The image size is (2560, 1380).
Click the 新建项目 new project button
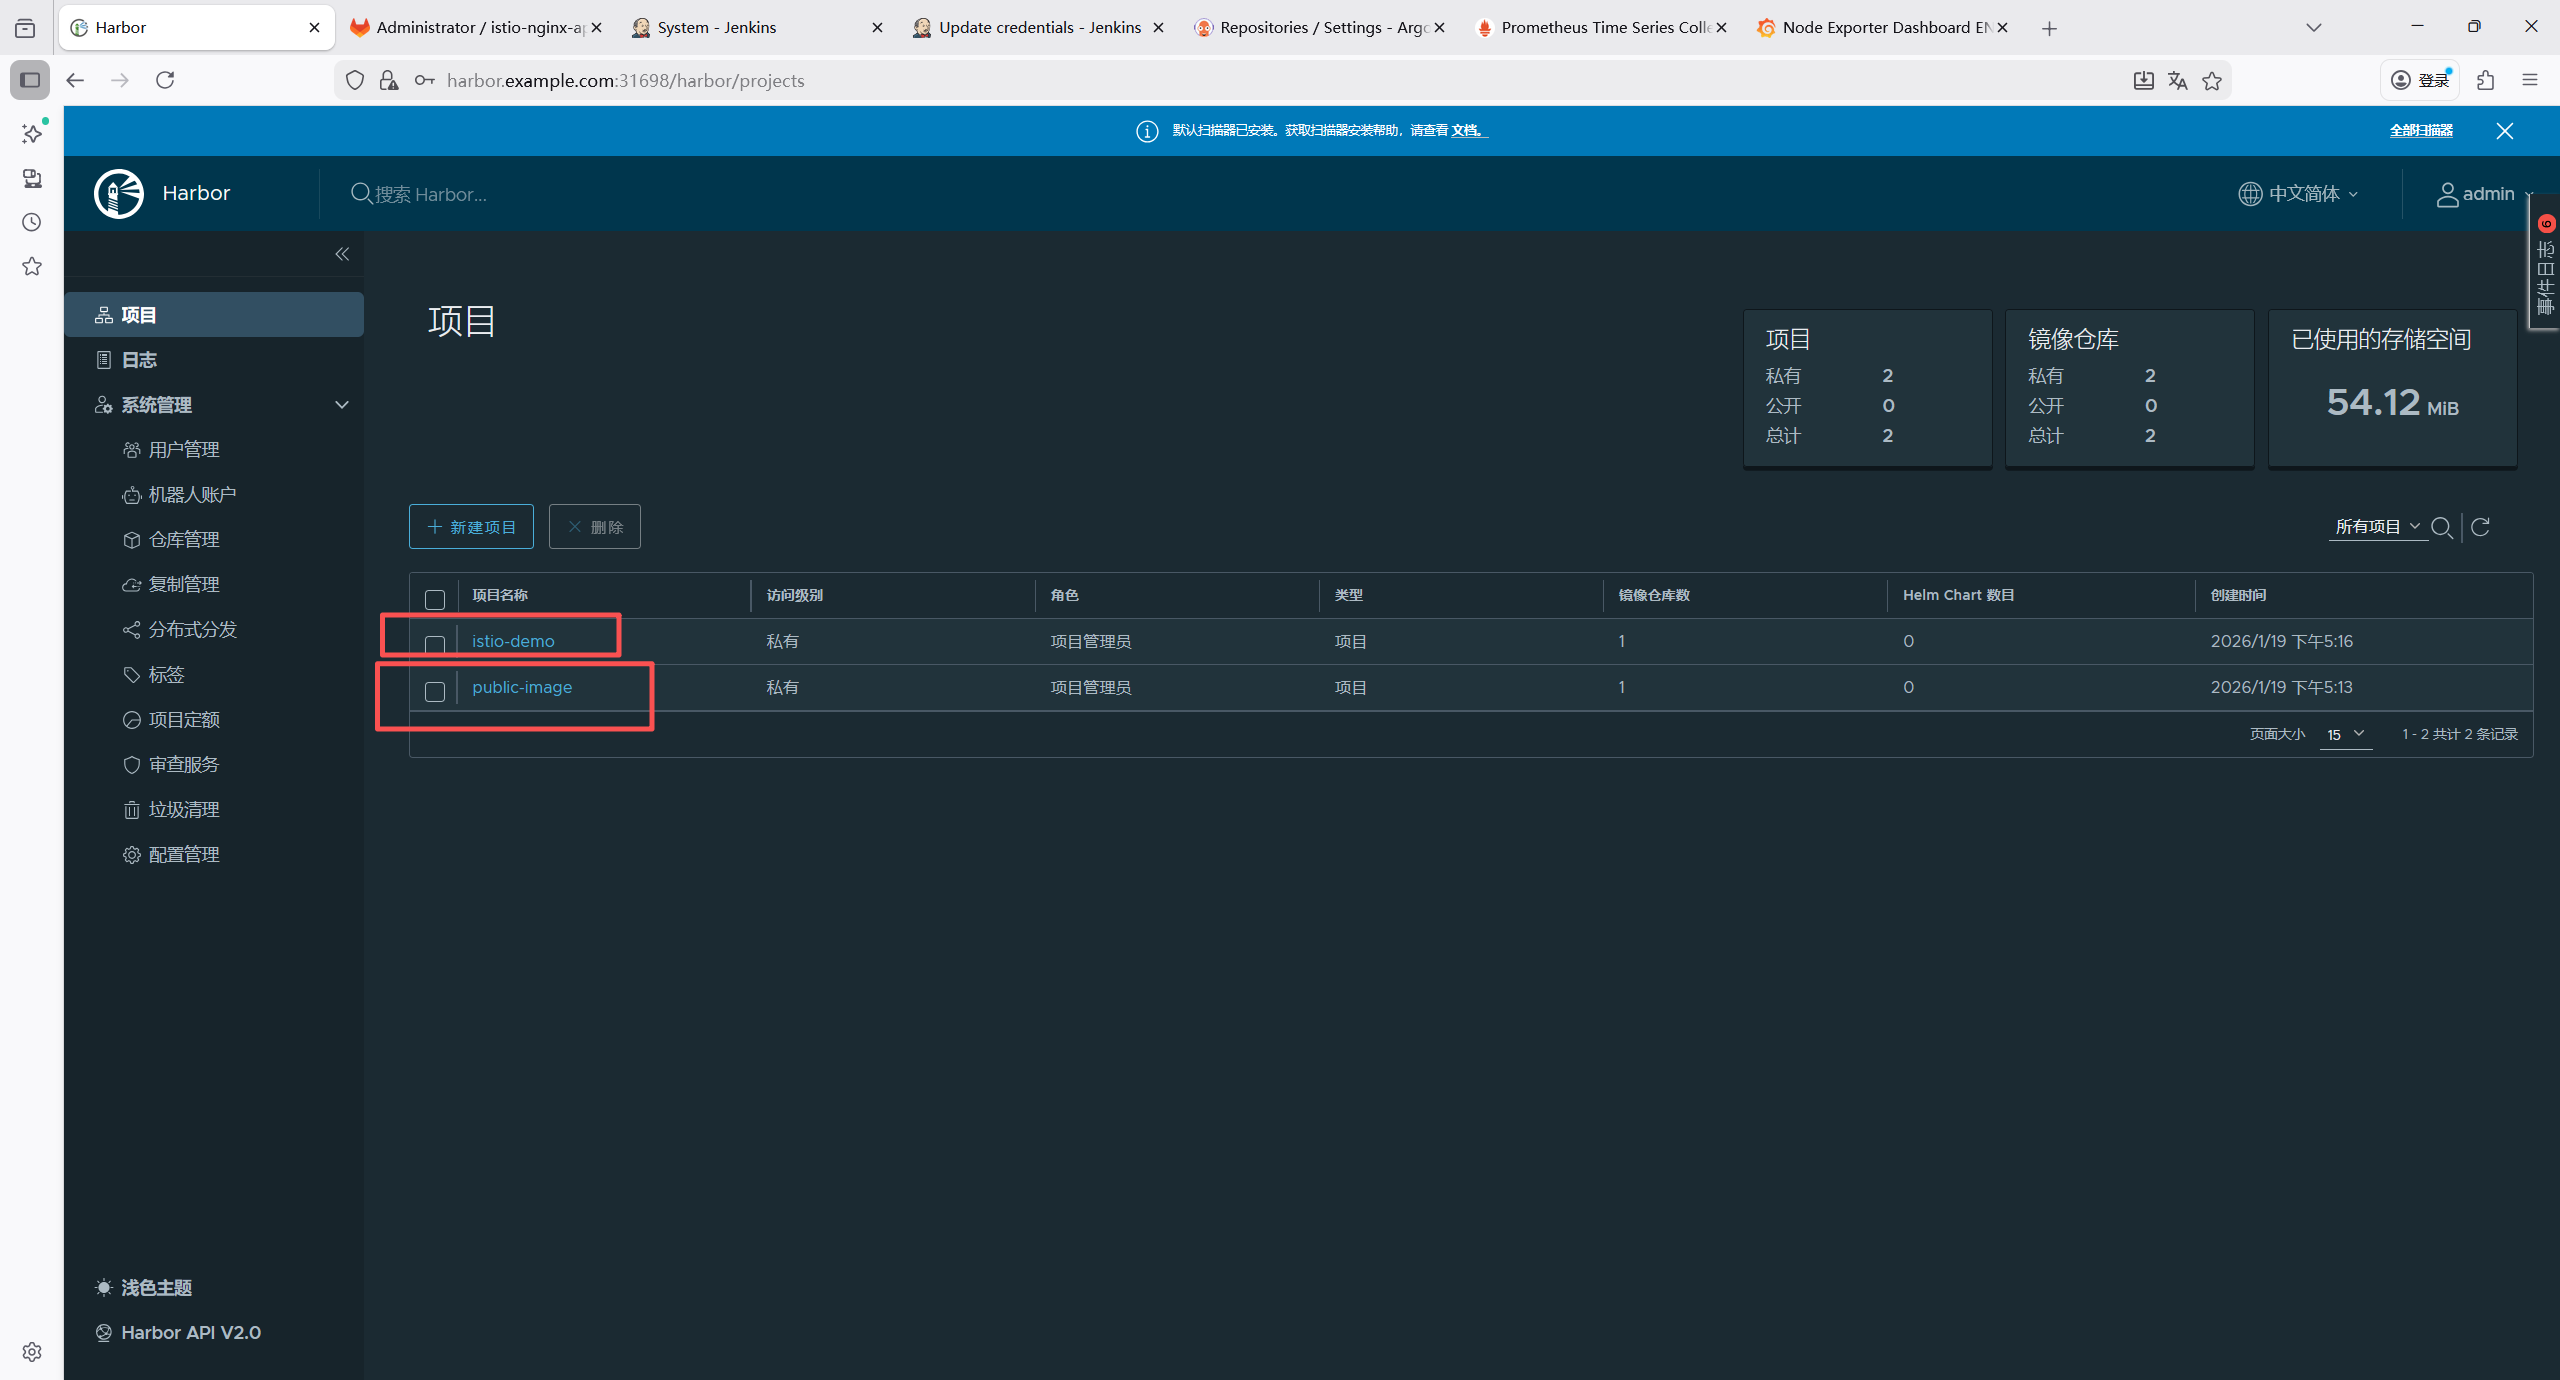click(x=471, y=527)
